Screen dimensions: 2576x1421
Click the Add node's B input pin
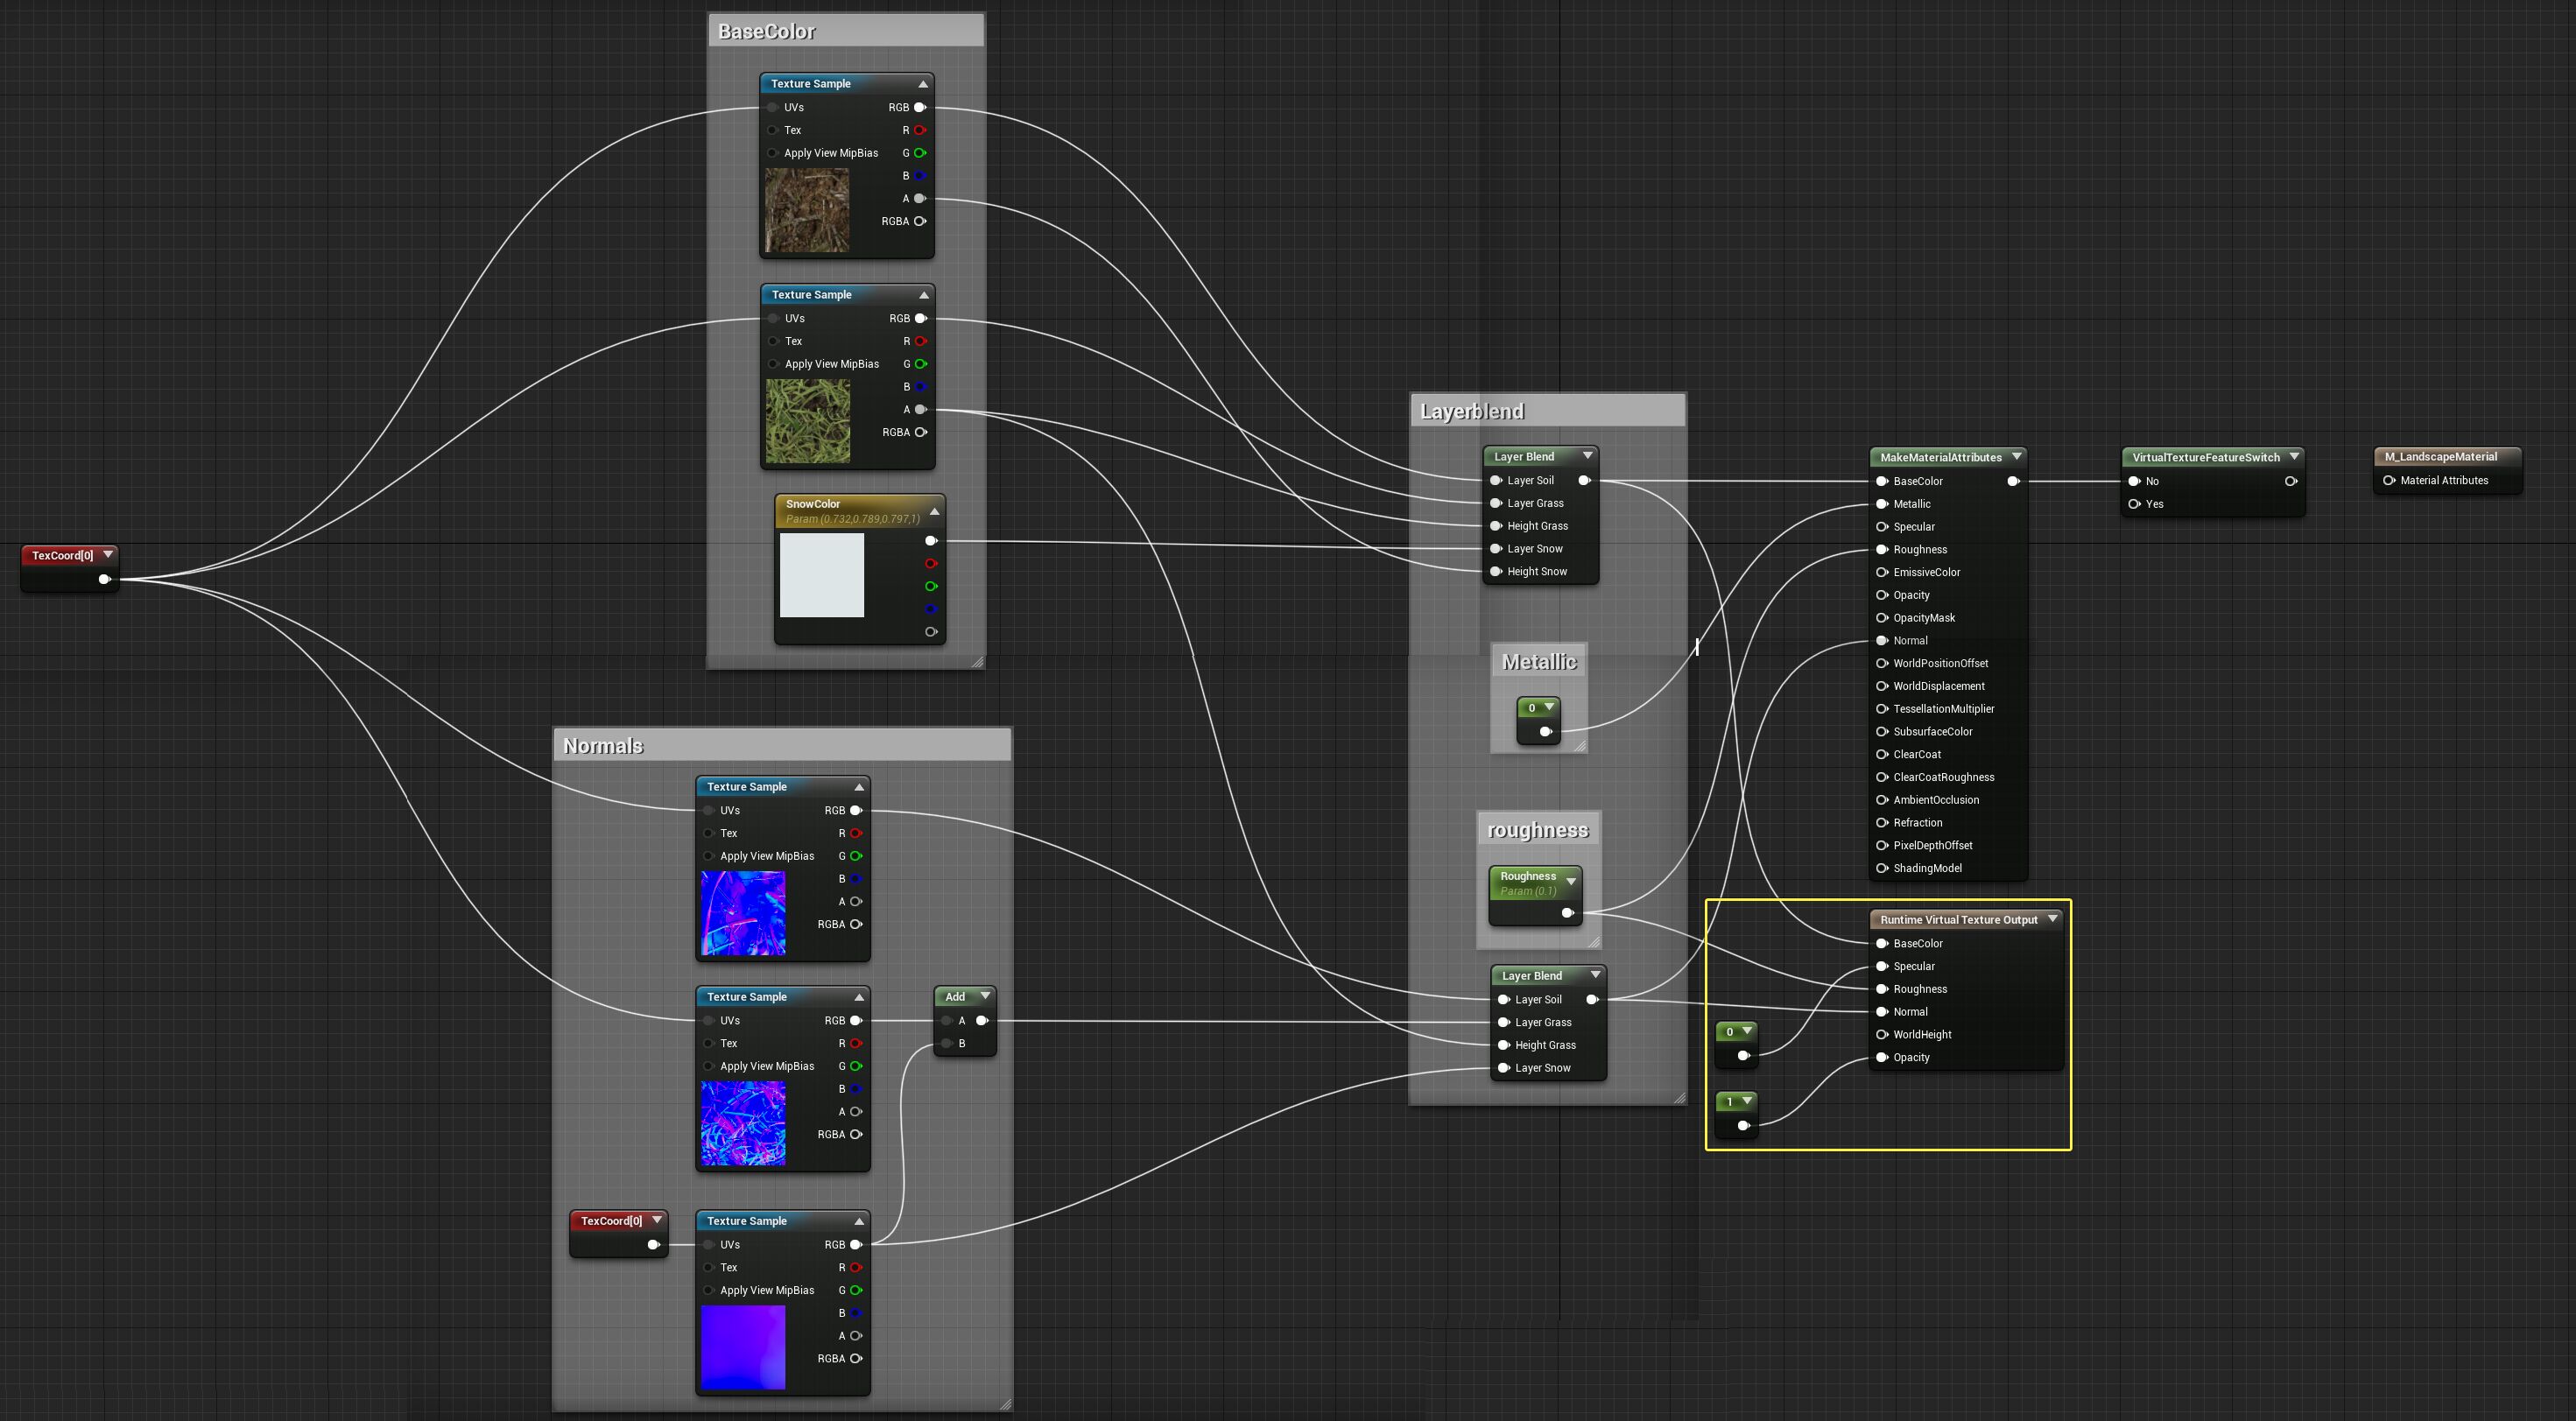tap(947, 1043)
